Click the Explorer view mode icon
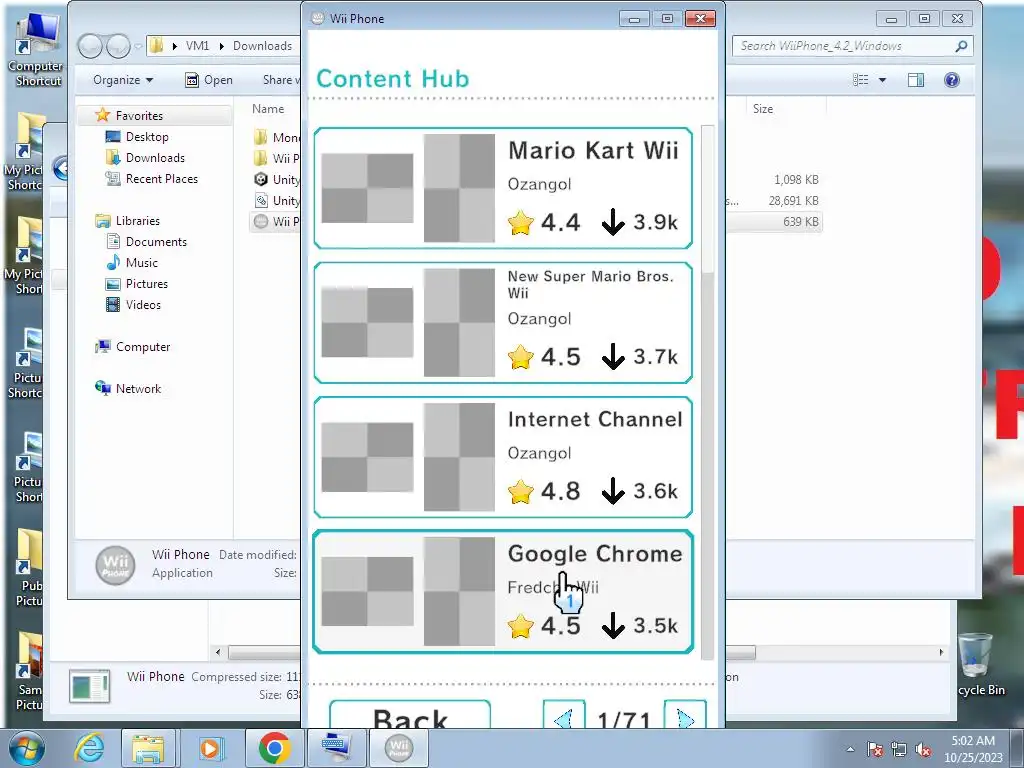The width and height of the screenshot is (1024, 768). pyautogui.click(x=861, y=80)
